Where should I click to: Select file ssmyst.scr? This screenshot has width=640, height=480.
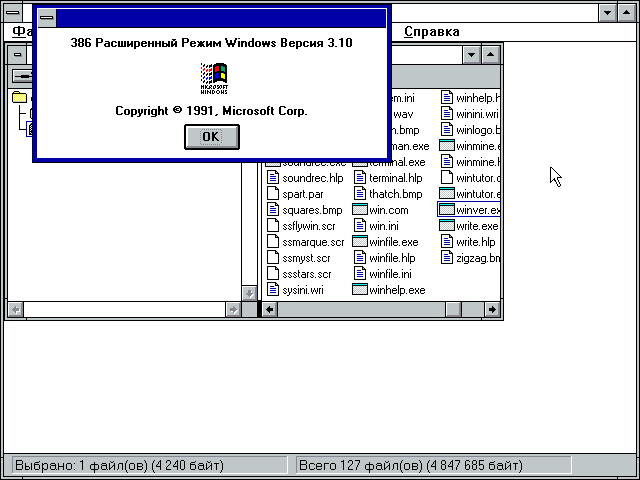[x=299, y=258]
